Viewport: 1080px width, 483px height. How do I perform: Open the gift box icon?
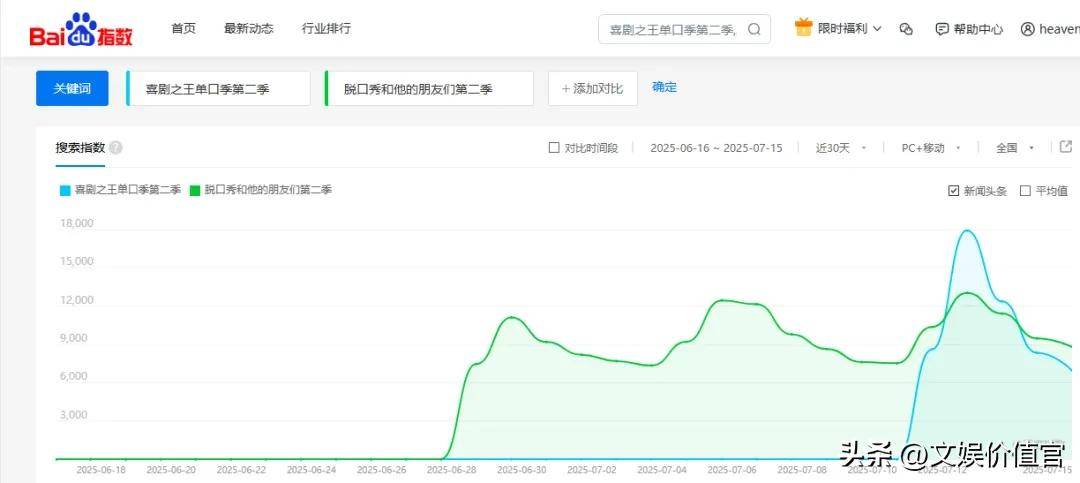(x=803, y=28)
